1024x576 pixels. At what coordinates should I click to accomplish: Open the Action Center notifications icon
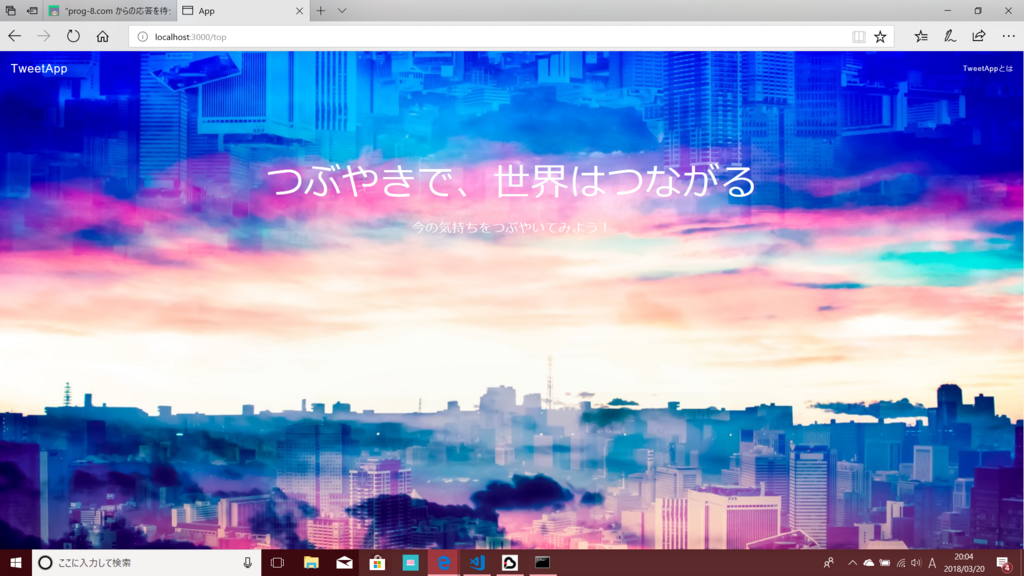[x=1004, y=562]
